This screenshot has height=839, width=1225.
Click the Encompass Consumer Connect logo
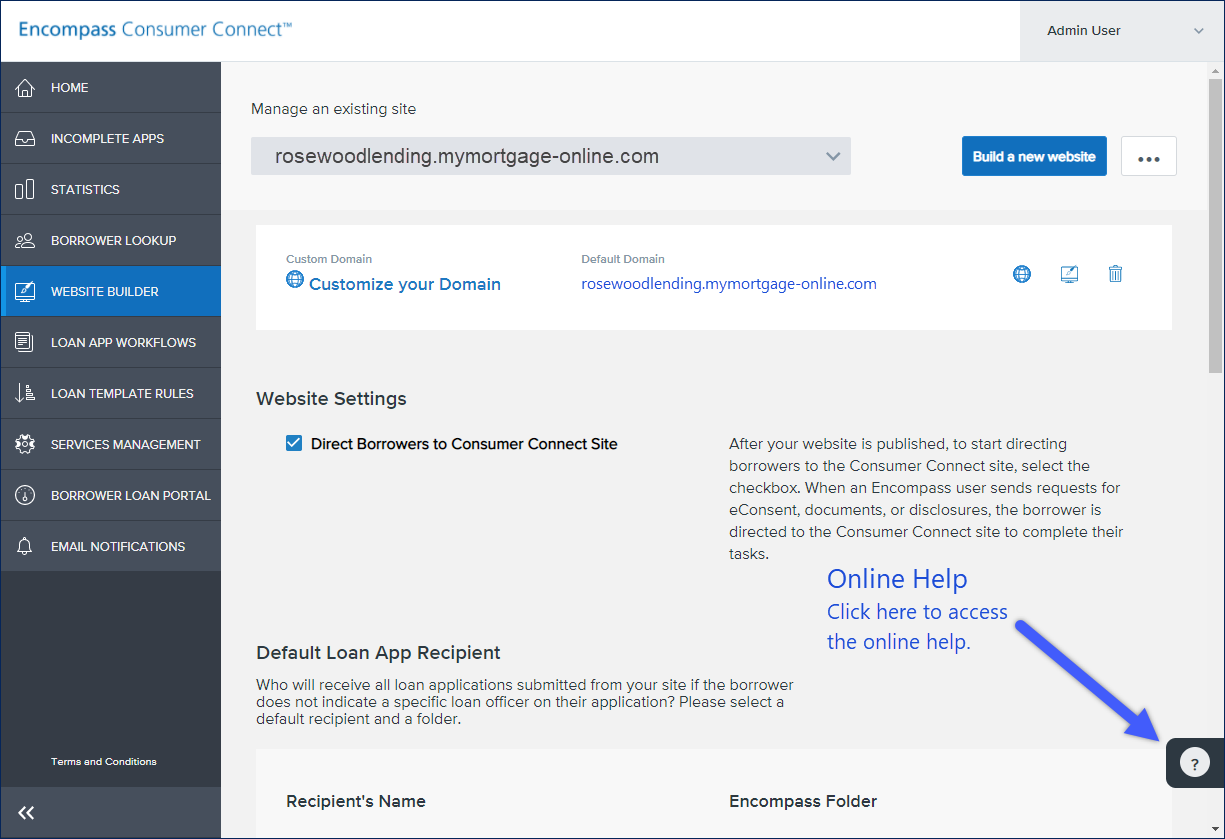(x=156, y=30)
